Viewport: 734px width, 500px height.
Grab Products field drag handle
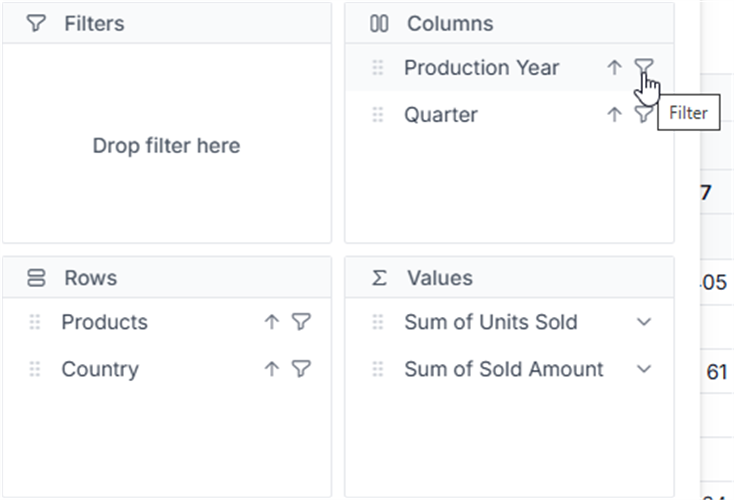click(35, 322)
